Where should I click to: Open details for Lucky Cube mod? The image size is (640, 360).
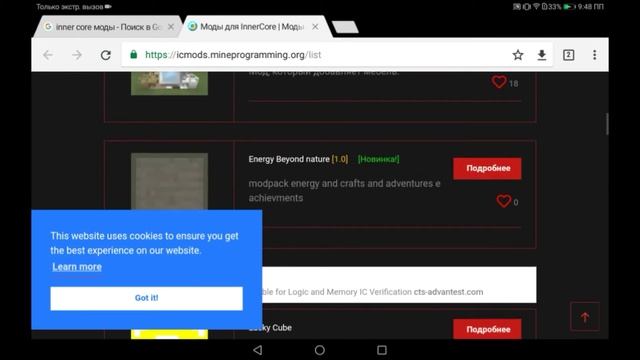point(487,329)
